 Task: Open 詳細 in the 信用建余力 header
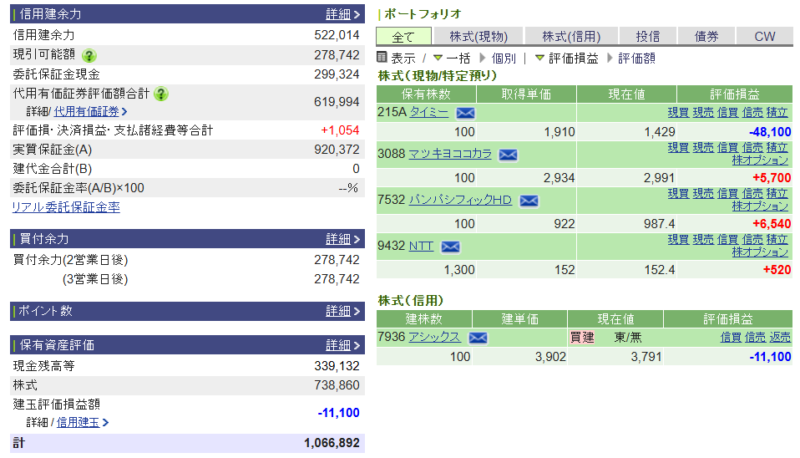pyautogui.click(x=342, y=14)
